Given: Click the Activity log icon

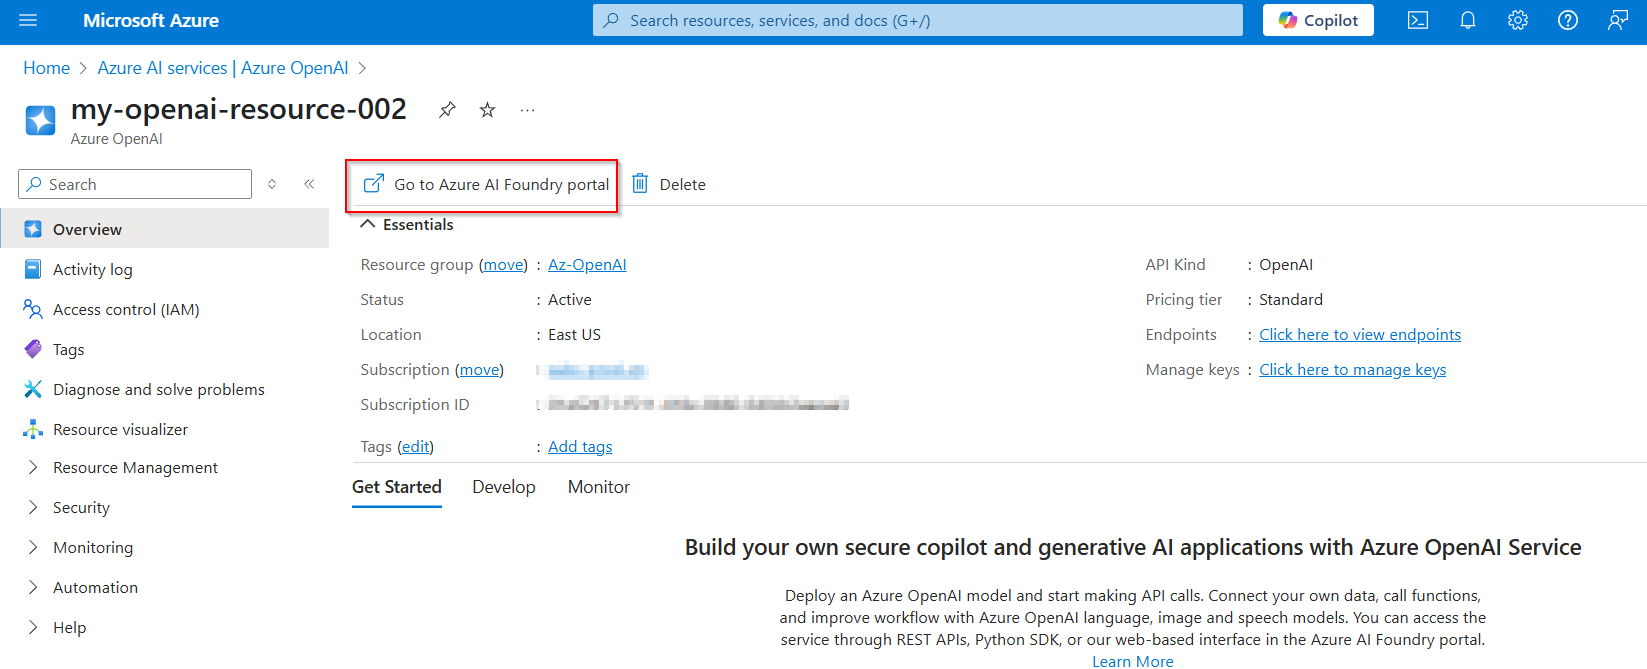Looking at the screenshot, I should coord(33,269).
